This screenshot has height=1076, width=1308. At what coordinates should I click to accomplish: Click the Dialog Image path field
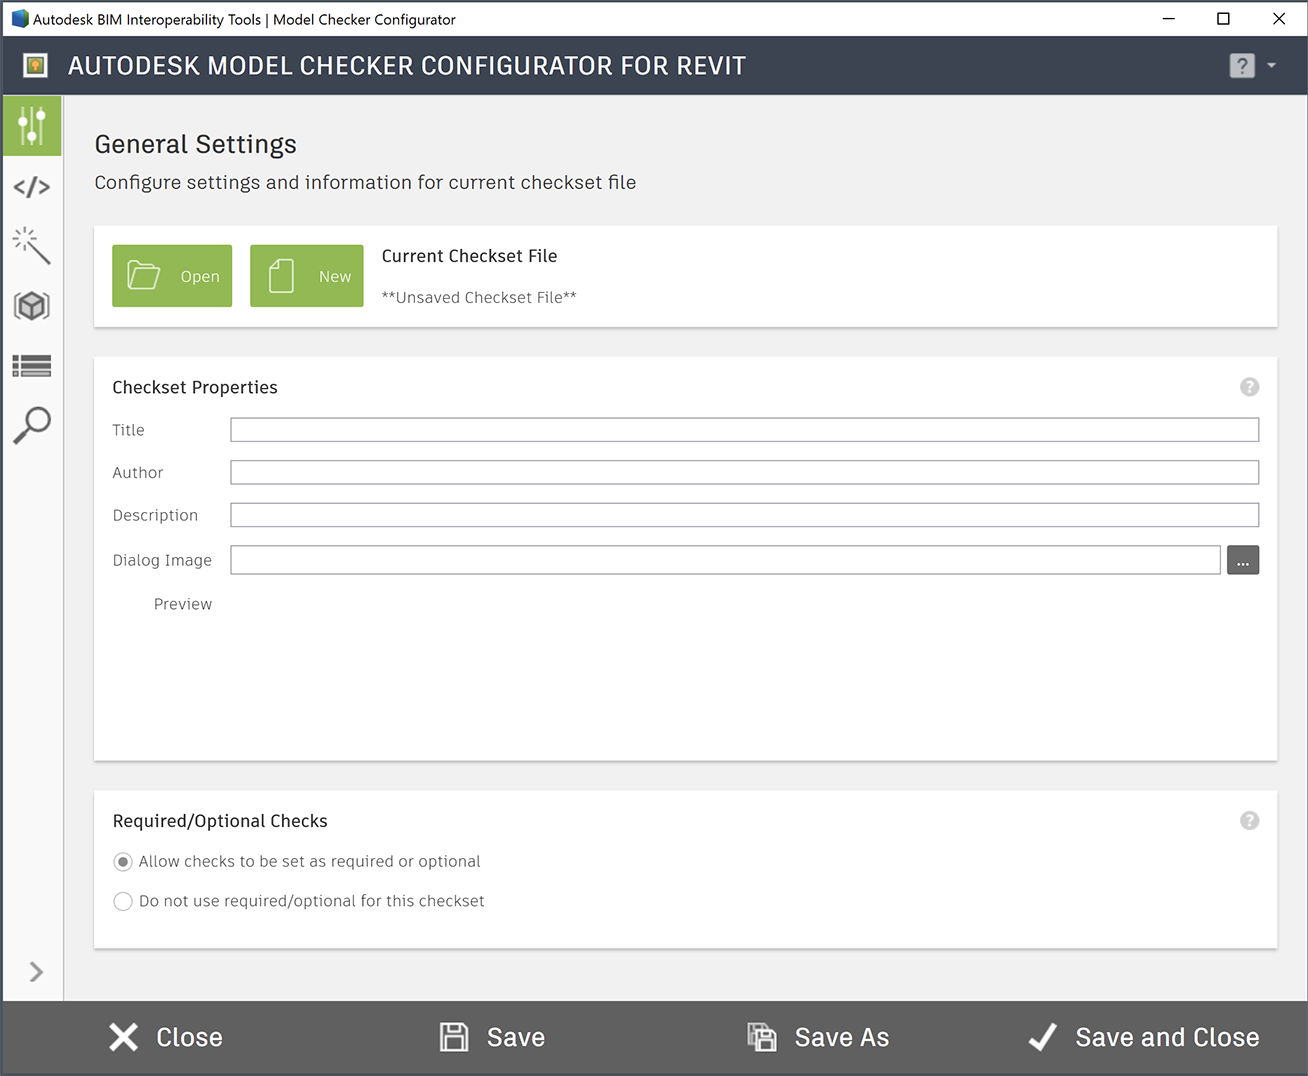click(726, 560)
